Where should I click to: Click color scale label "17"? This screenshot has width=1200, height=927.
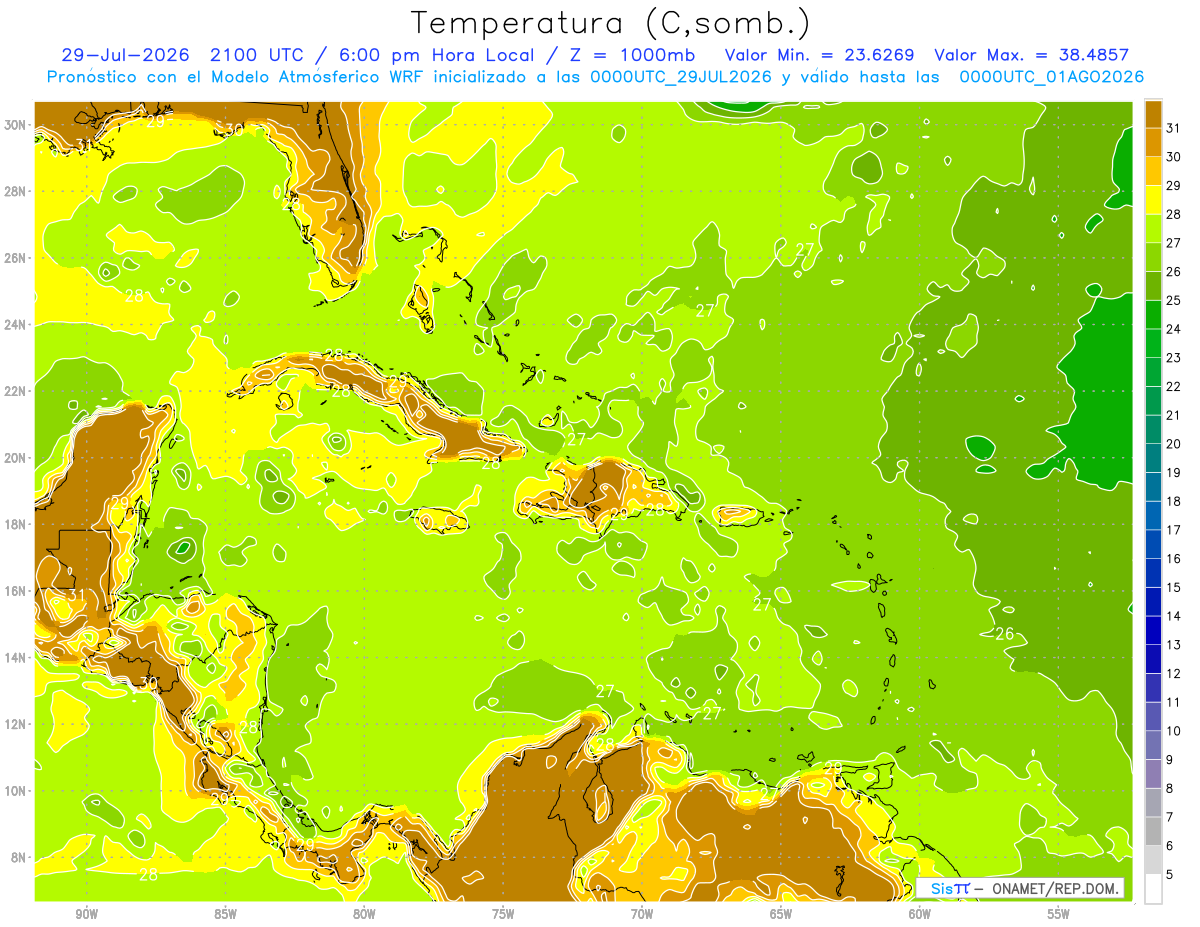(1174, 530)
